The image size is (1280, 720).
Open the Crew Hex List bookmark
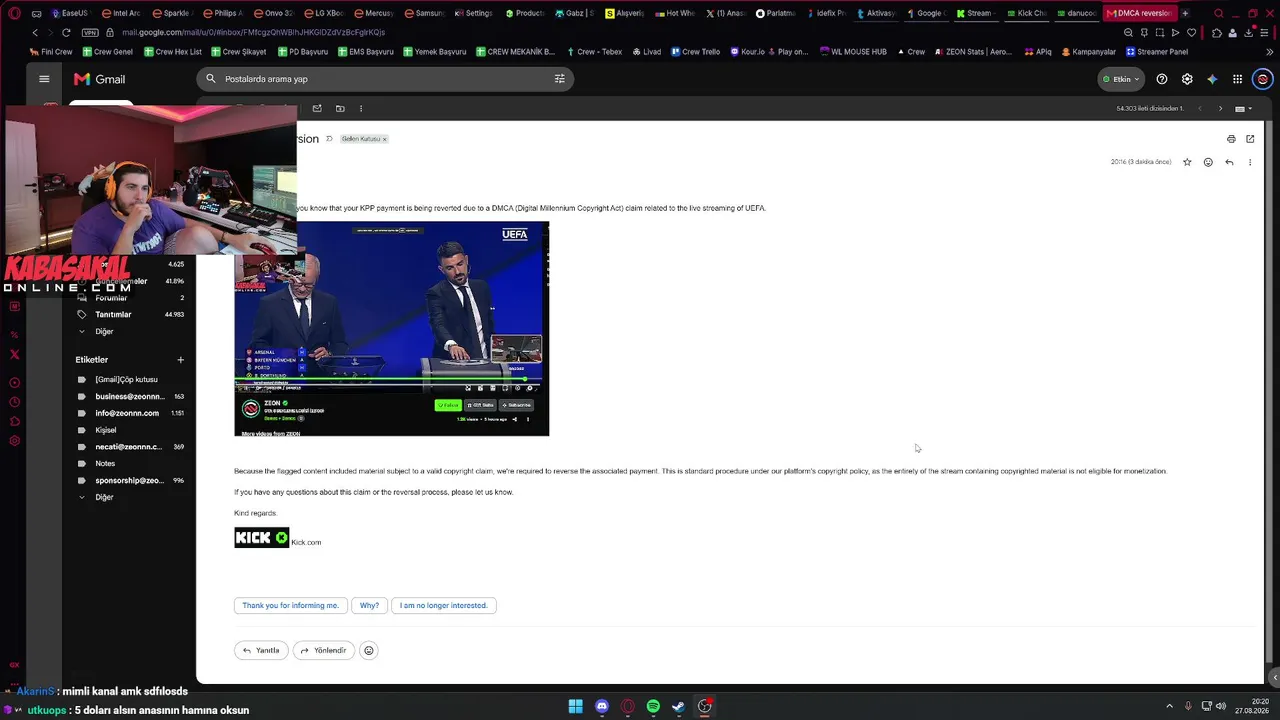(172, 51)
